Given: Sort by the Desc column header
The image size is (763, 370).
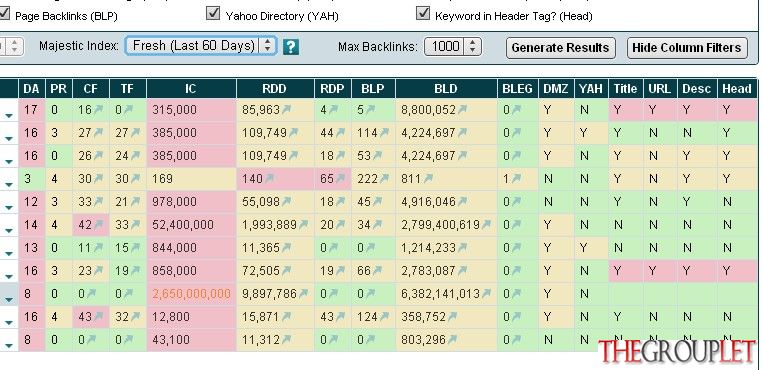Looking at the screenshot, I should point(697,89).
